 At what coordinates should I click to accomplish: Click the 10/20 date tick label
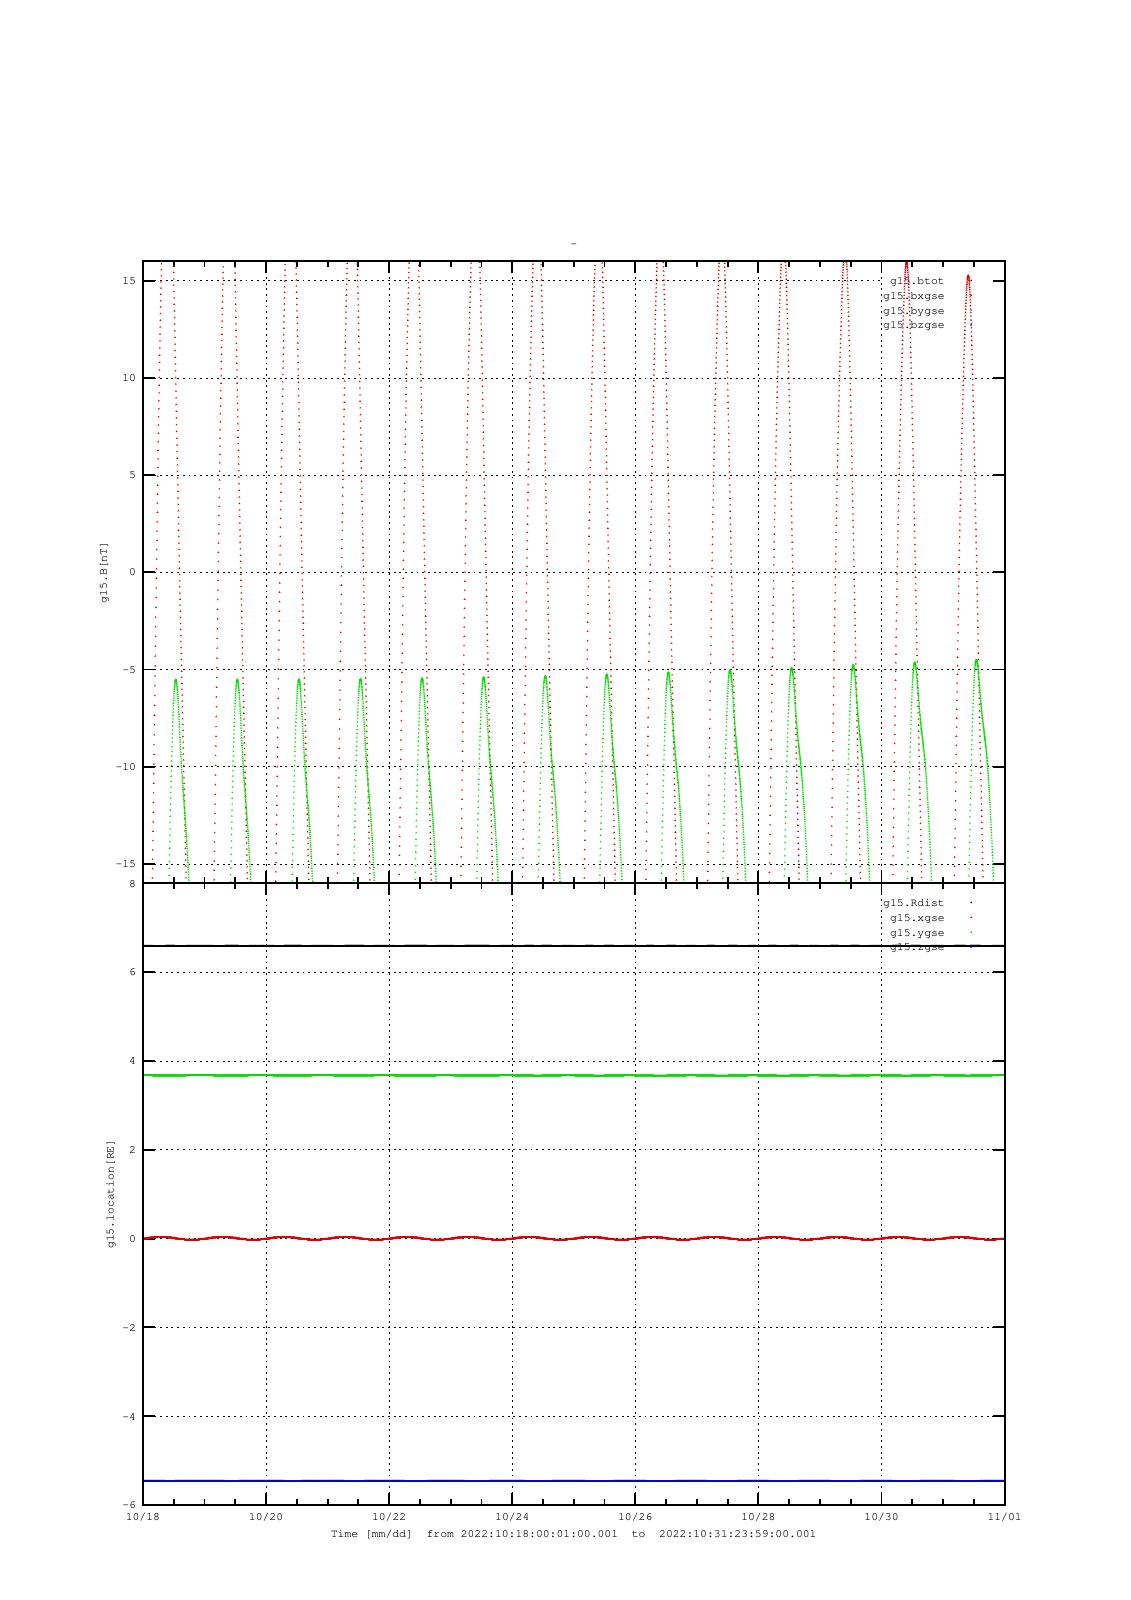tap(266, 1516)
